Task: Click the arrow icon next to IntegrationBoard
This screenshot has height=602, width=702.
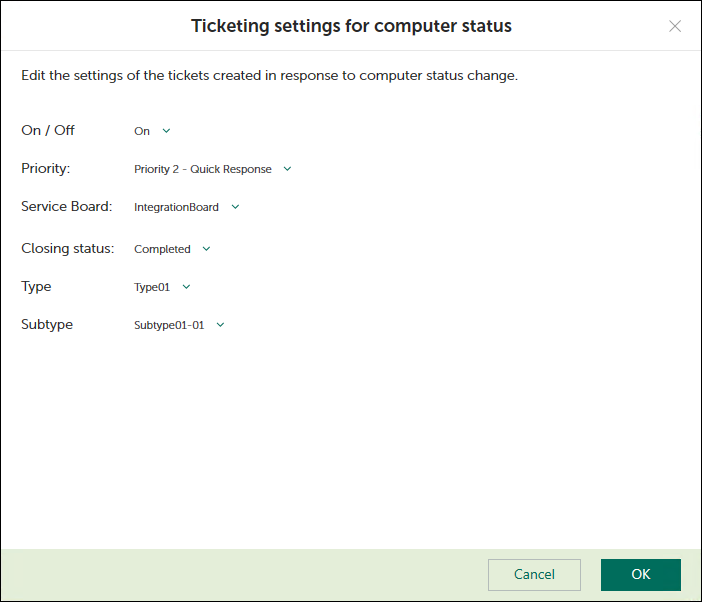Action: (x=235, y=207)
